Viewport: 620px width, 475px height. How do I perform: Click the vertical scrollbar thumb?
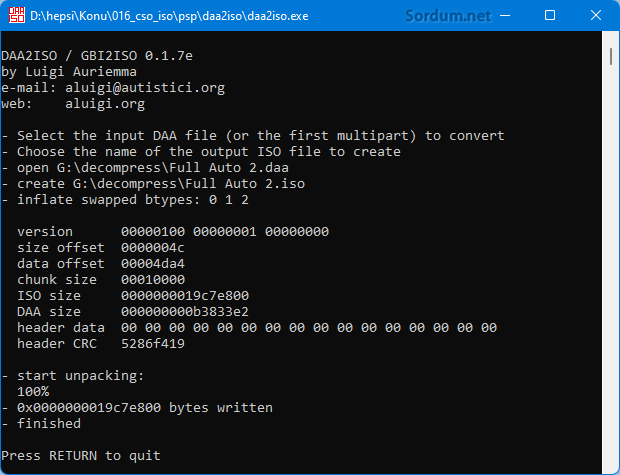[x=611, y=56]
